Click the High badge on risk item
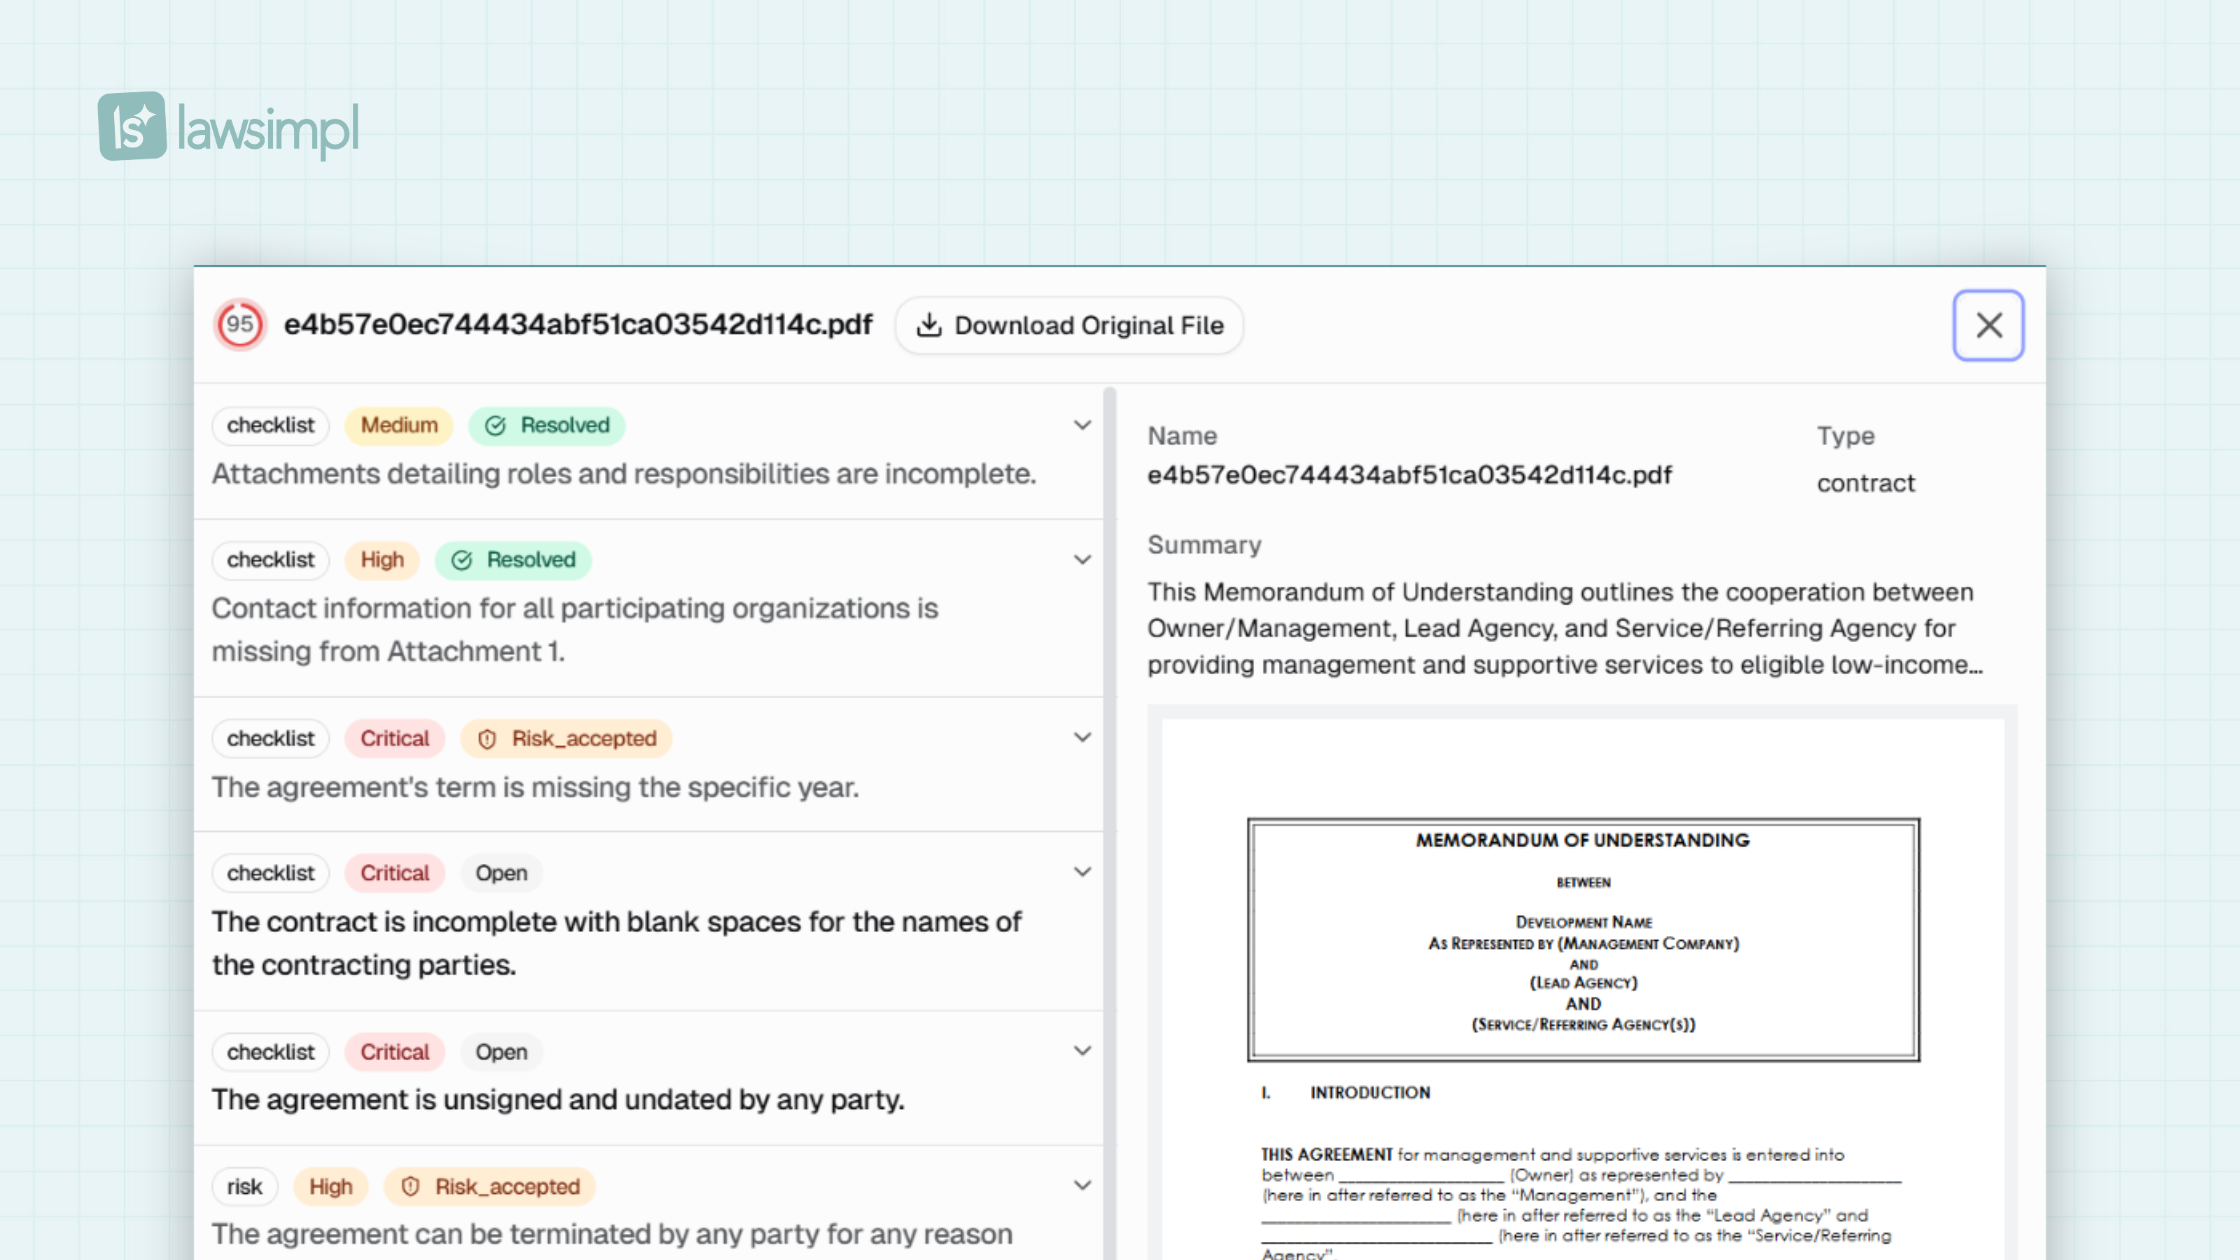The width and height of the screenshot is (2240, 1260). (331, 1187)
